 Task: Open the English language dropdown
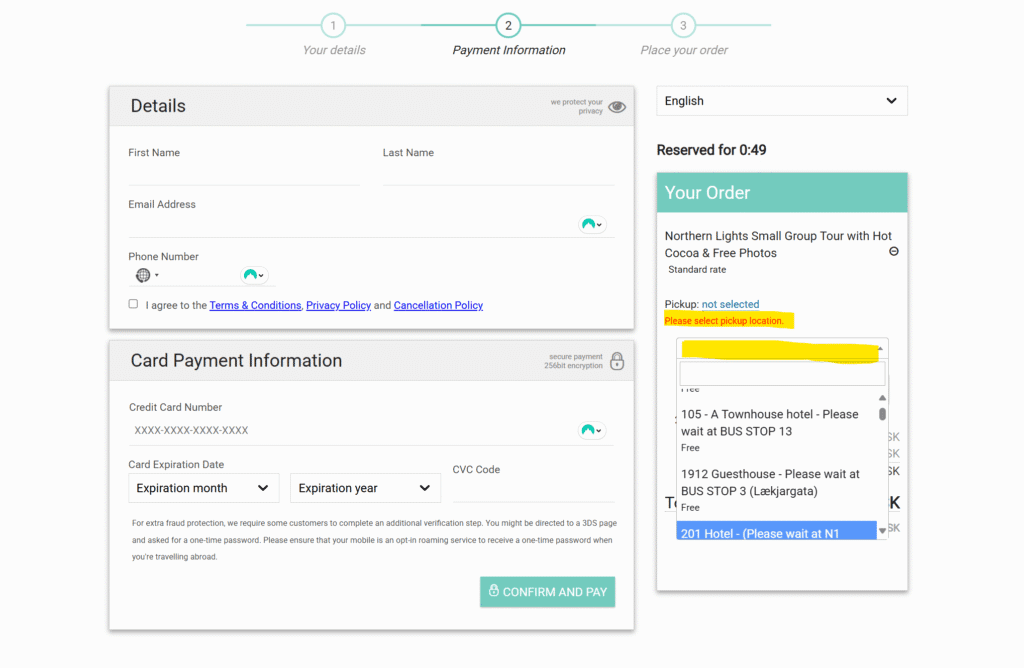pyautogui.click(x=781, y=101)
